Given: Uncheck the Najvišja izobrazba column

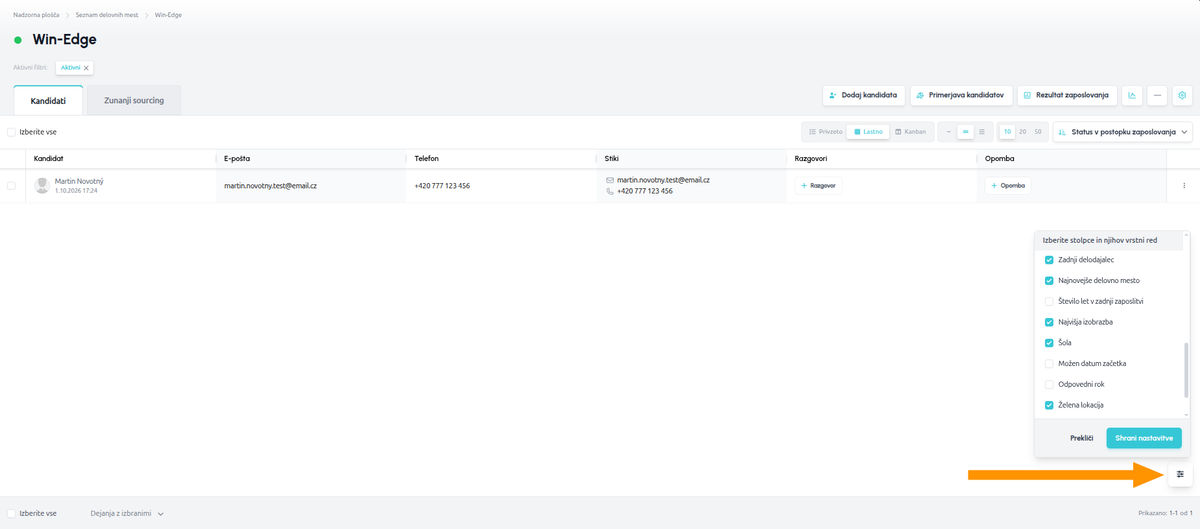Looking at the screenshot, I should (x=1049, y=322).
